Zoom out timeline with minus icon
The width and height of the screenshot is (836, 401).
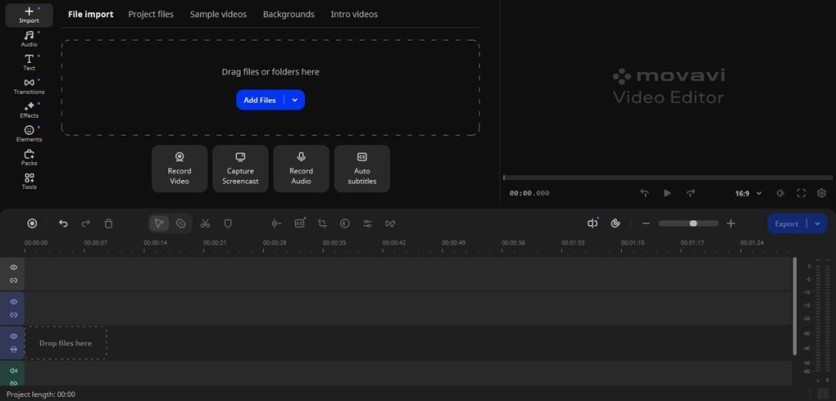coord(646,223)
